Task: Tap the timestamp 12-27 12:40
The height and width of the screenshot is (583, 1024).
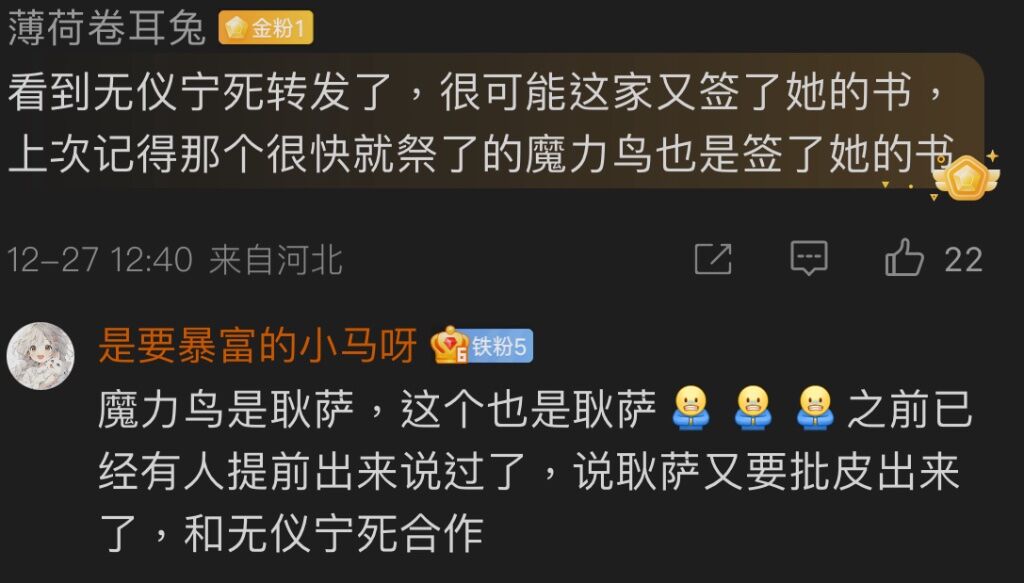Action: tap(100, 260)
